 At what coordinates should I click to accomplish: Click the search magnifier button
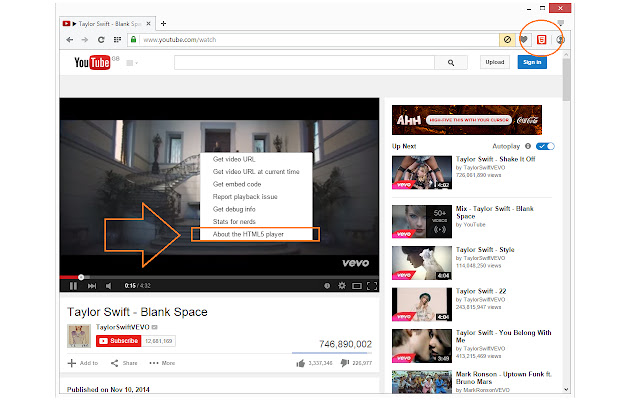point(451,62)
